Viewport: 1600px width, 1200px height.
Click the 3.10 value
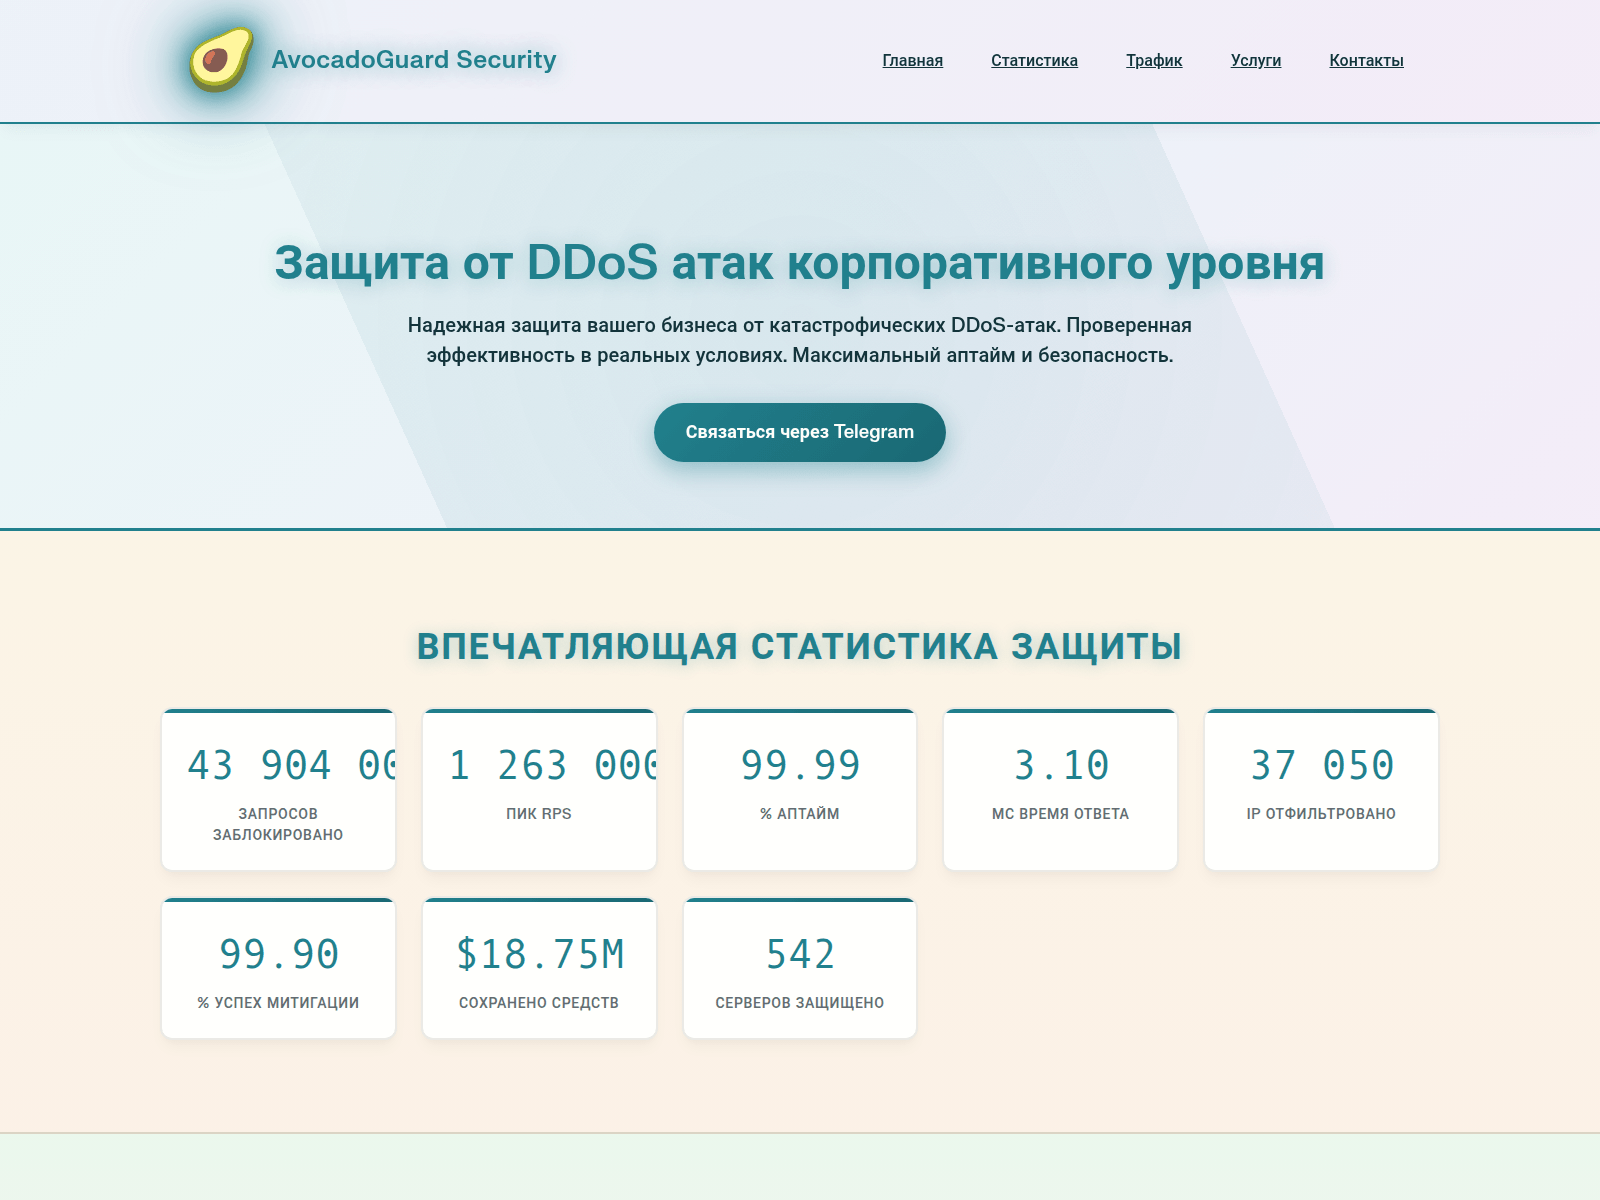(x=1061, y=766)
